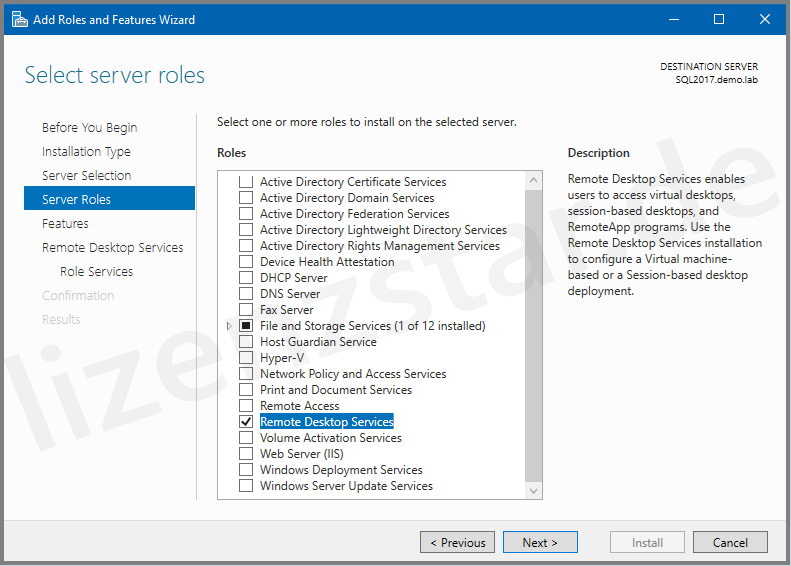Click the Next button
Screen dimensions: 791x566
pyautogui.click(x=540, y=542)
